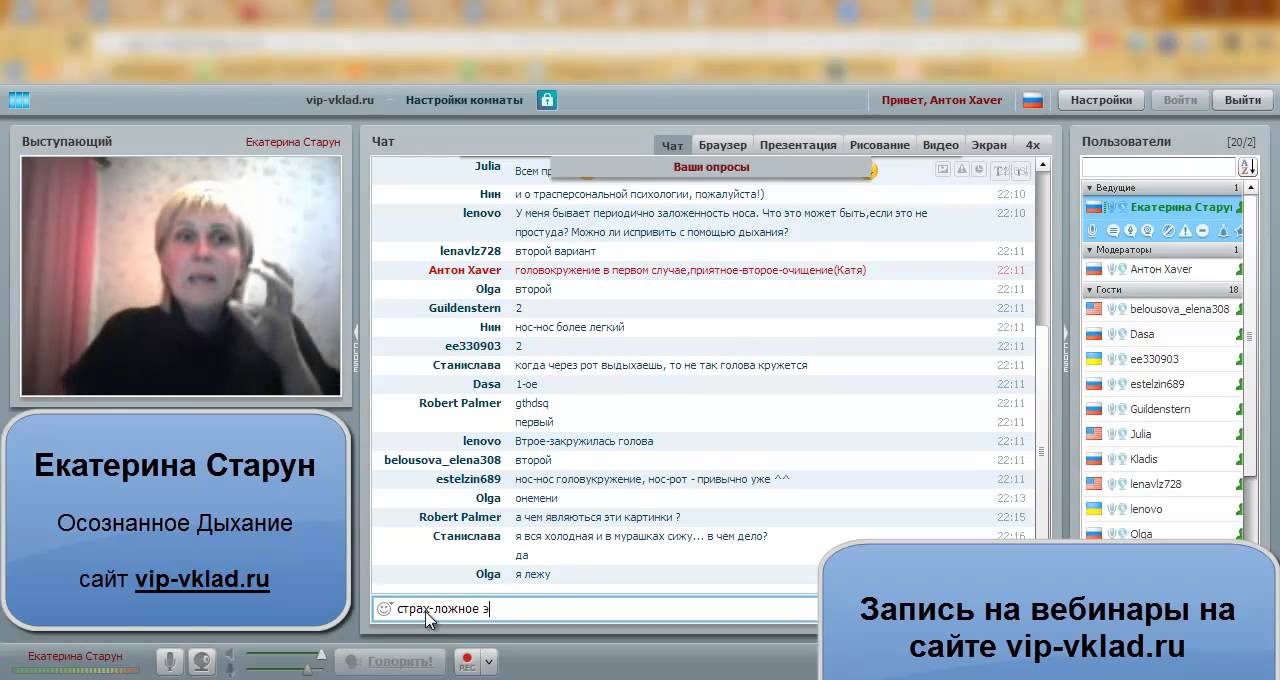Open Настройки комнаты room settings
The height and width of the screenshot is (680, 1280).
[464, 100]
